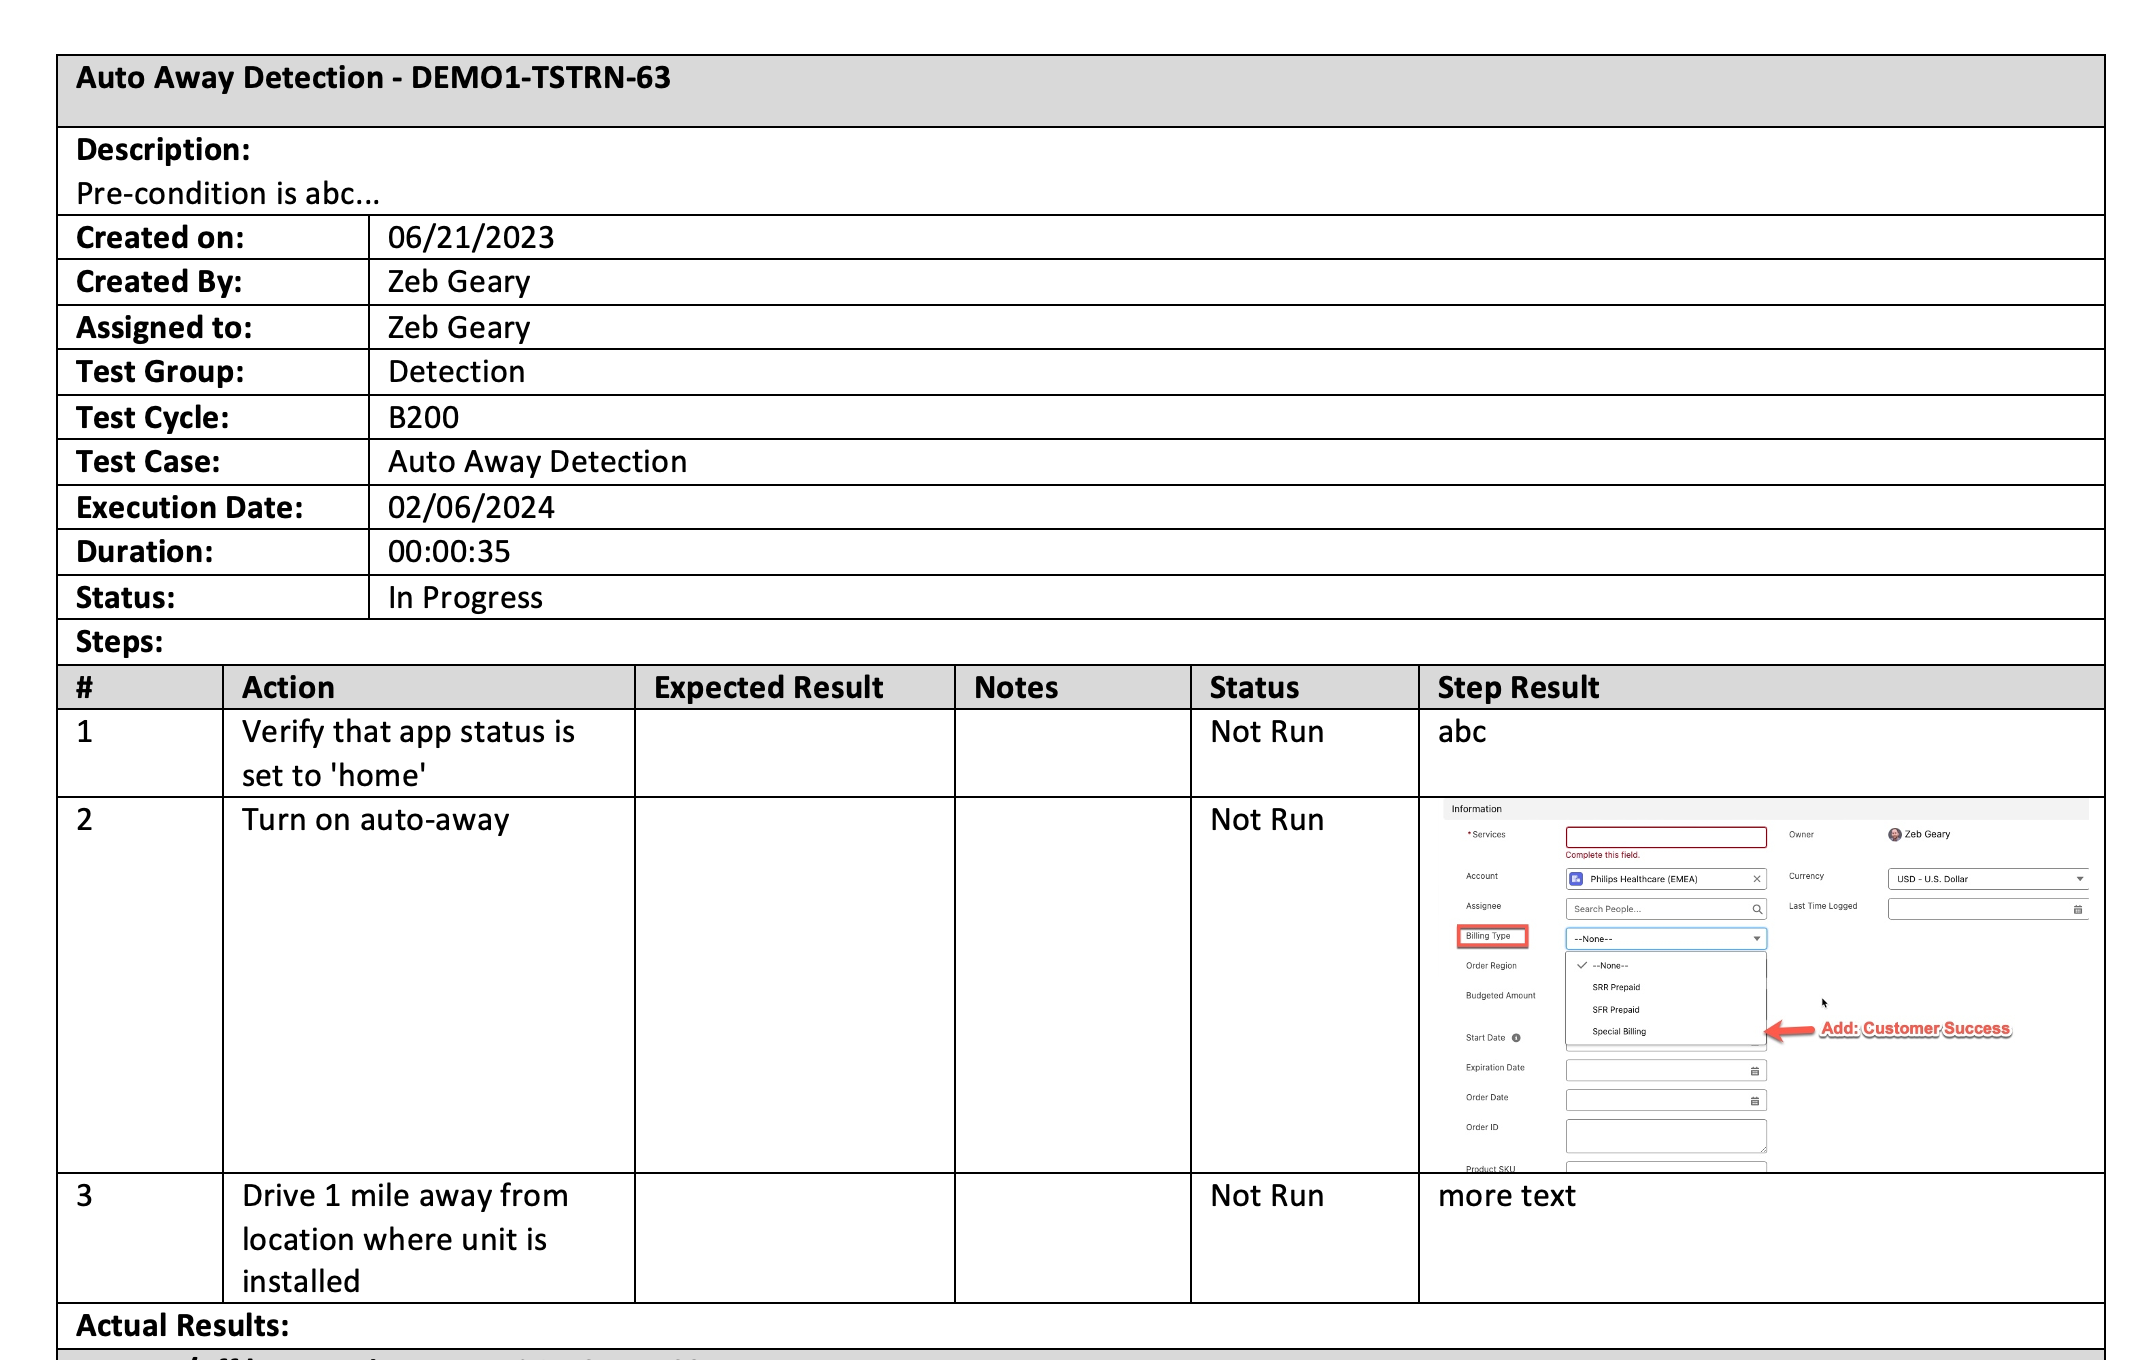Click 'Zeb Geary' in Created By row

tap(459, 282)
